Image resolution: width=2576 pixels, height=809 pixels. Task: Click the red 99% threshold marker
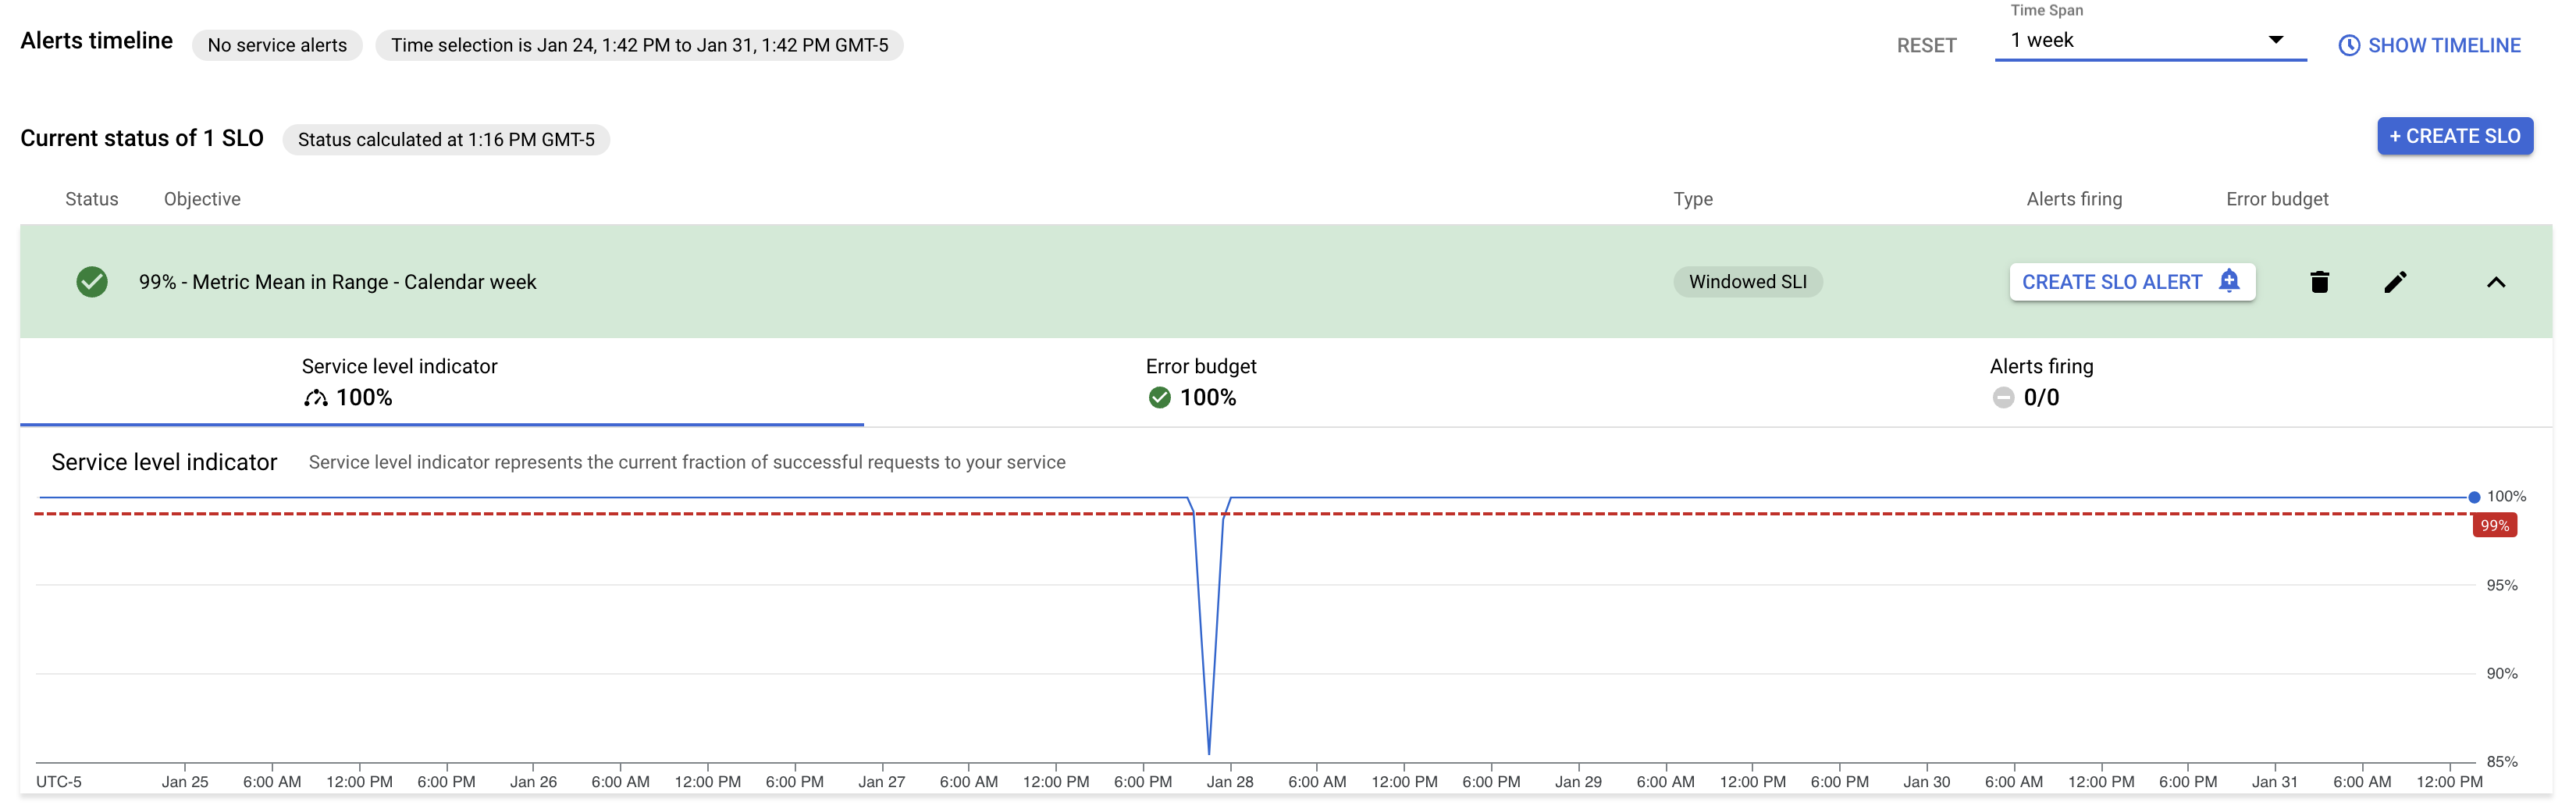pyautogui.click(x=2495, y=526)
